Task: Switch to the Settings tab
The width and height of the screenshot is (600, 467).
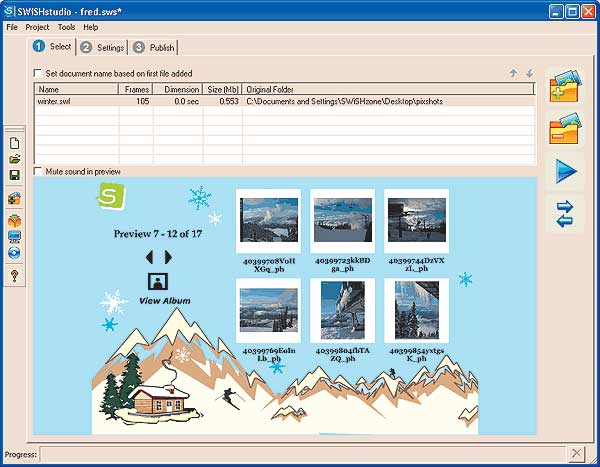Action: (102, 47)
